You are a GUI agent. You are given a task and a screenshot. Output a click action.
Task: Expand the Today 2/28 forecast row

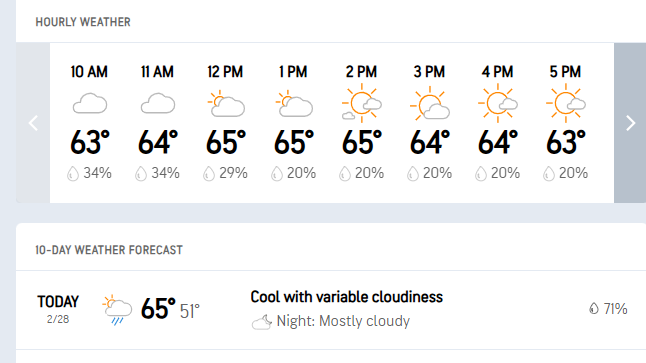[x=331, y=310]
